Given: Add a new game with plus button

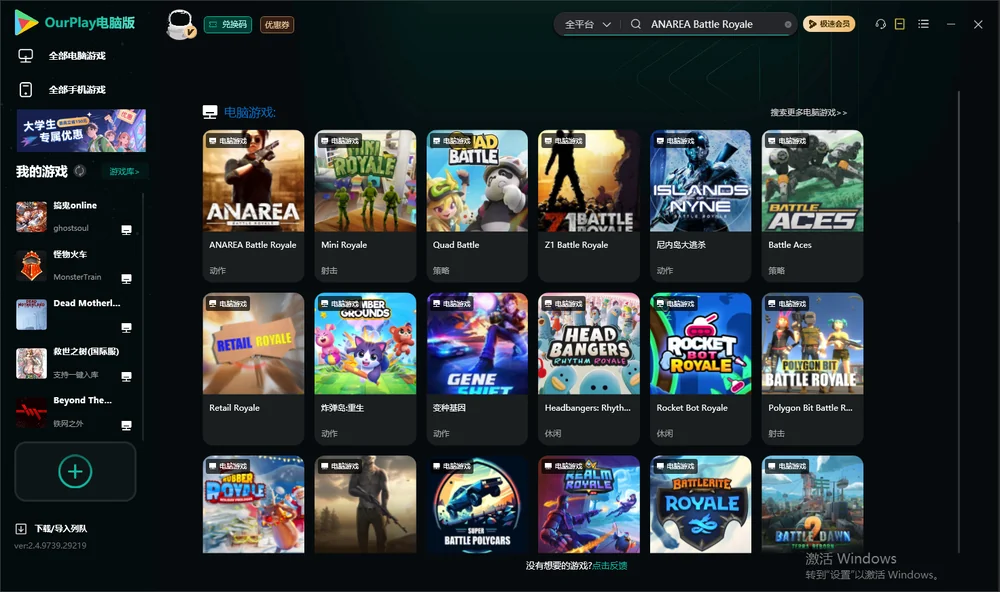Looking at the screenshot, I should click(75, 471).
